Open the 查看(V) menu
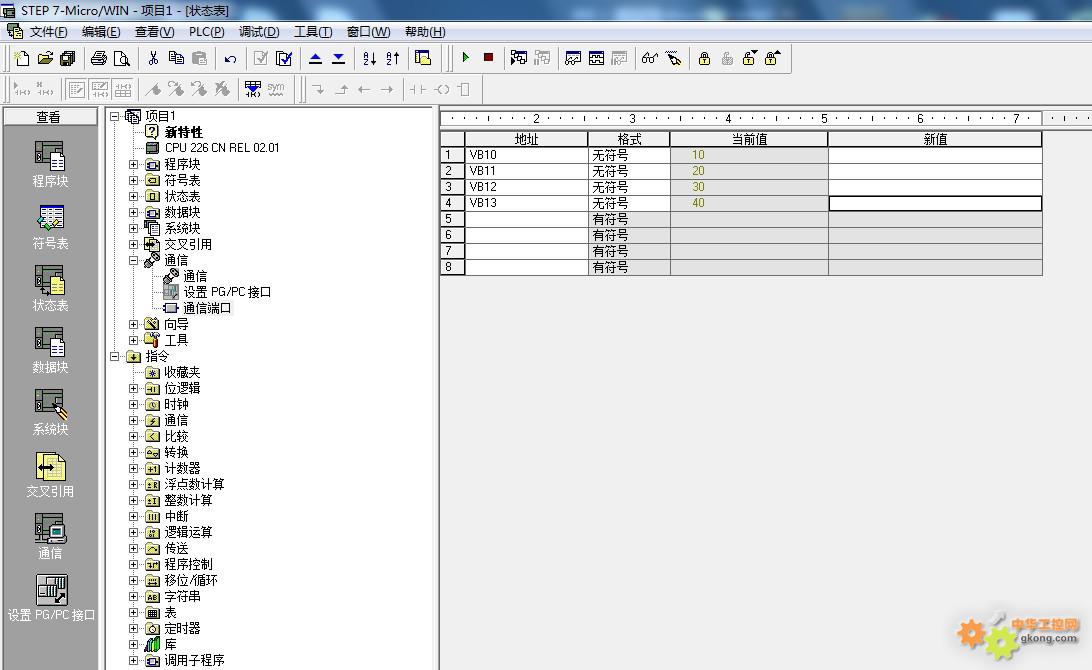Image resolution: width=1092 pixels, height=670 pixels. pos(154,32)
